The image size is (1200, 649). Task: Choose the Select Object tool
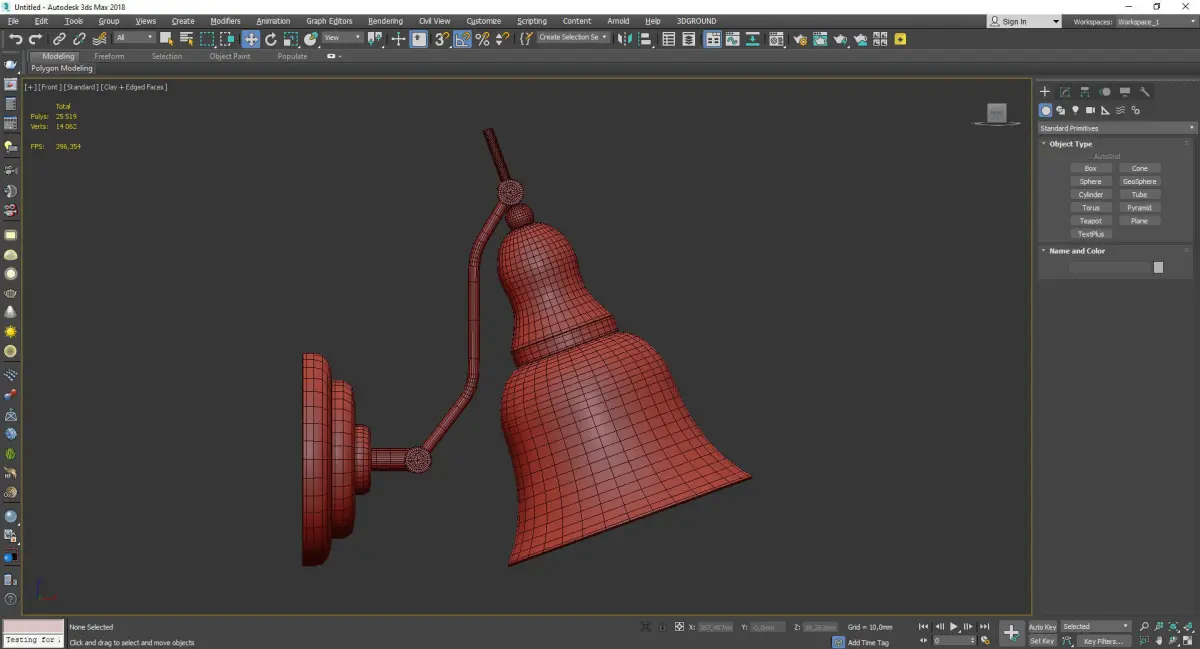pyautogui.click(x=166, y=39)
